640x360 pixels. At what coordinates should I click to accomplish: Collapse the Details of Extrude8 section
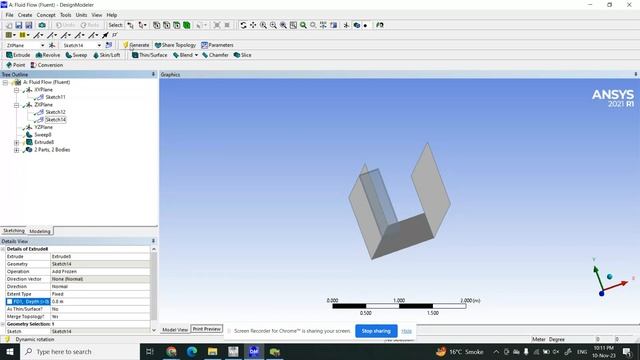[x=3, y=249]
